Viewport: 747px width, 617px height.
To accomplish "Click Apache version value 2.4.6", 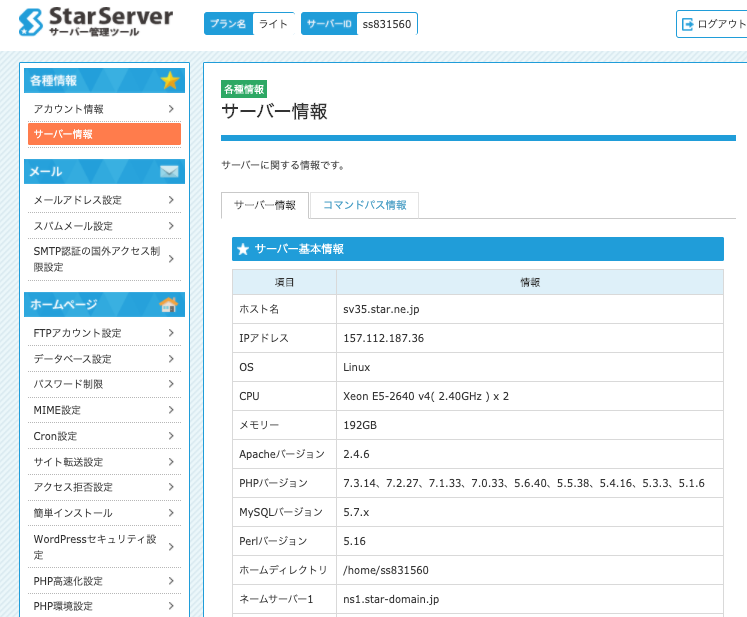I will (x=356, y=454).
